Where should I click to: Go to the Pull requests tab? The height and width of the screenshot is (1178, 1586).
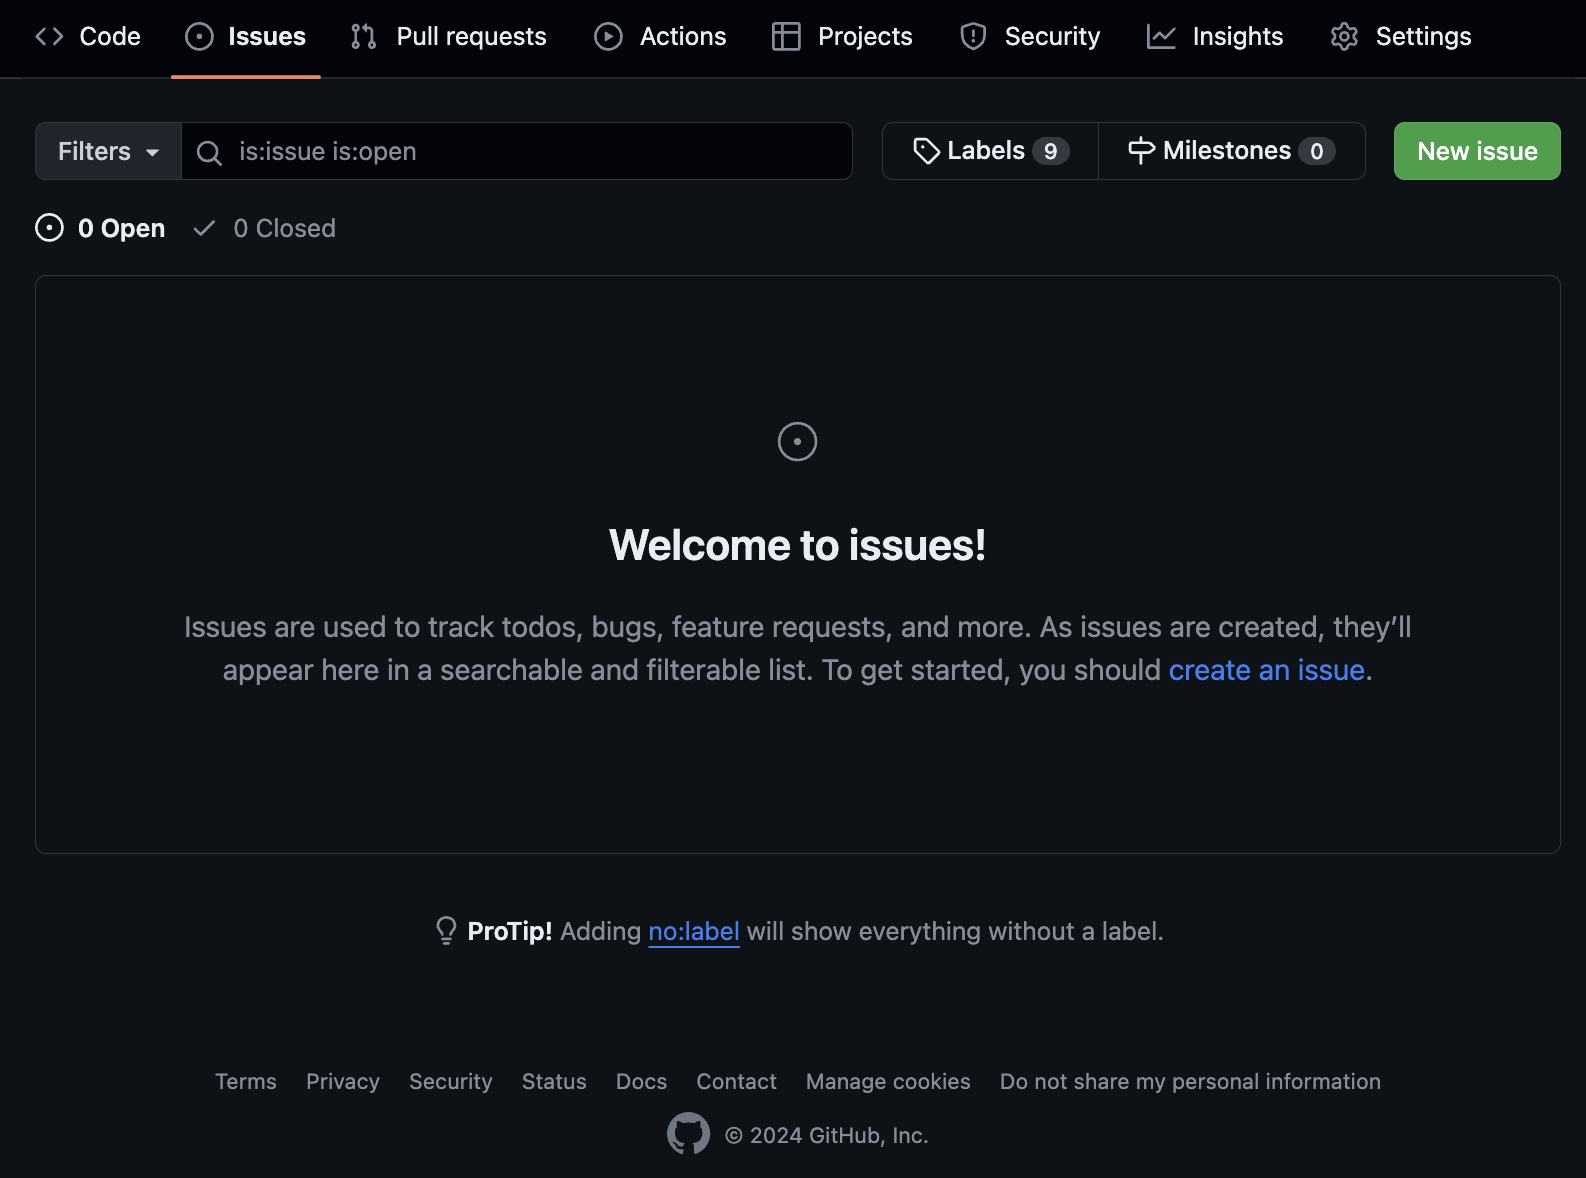[449, 37]
